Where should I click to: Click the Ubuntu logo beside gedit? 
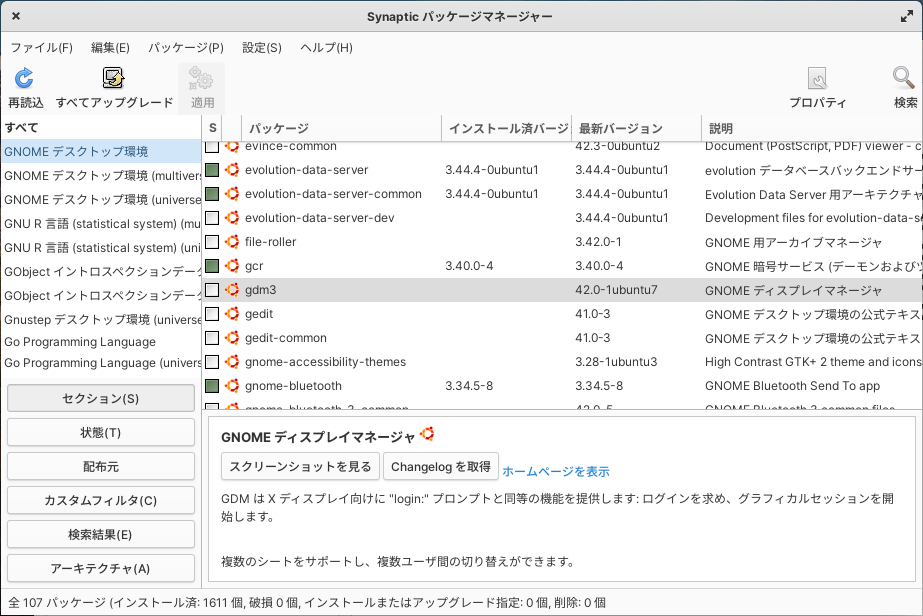(x=232, y=314)
